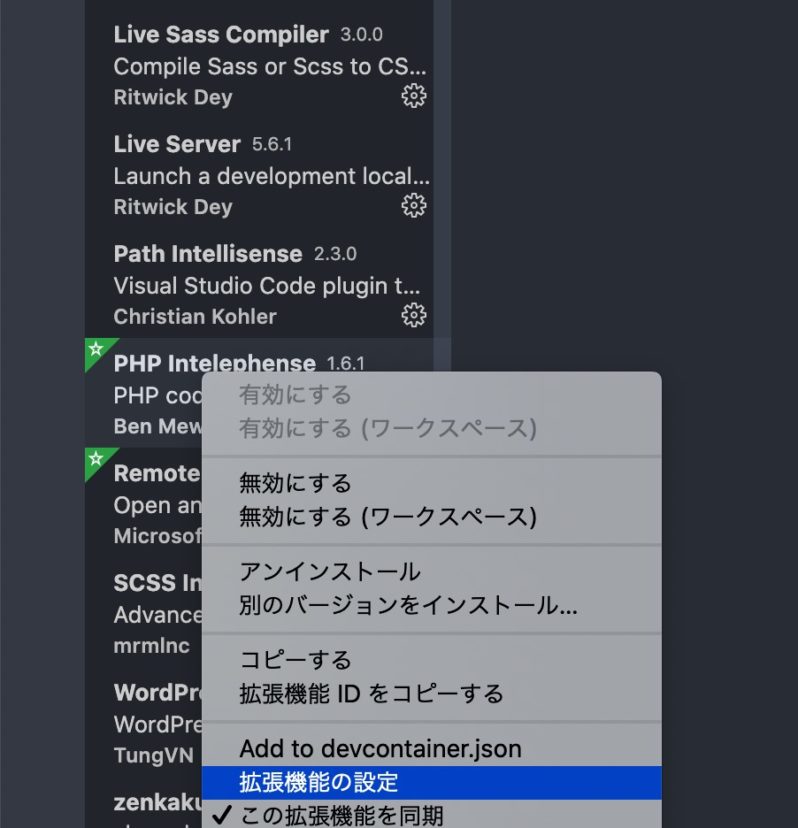Toggle この拡張機能を同期 checkmark option
This screenshot has width=798, height=828.
(340, 815)
